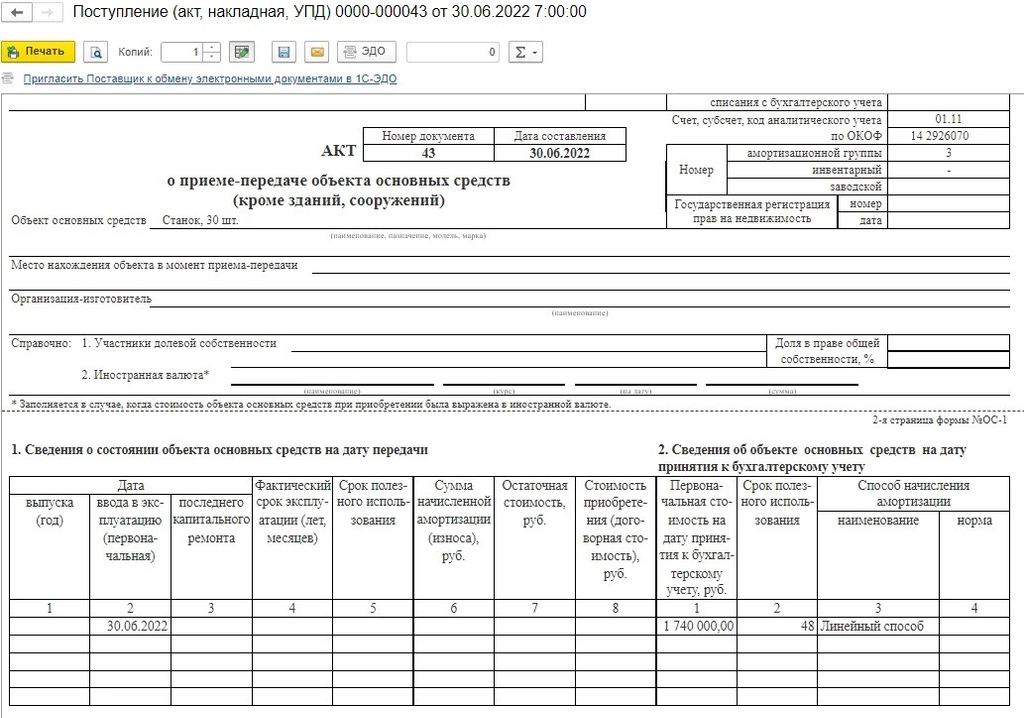Select the Линейный способ cell
This screenshot has height=718, width=1024.
877,627
